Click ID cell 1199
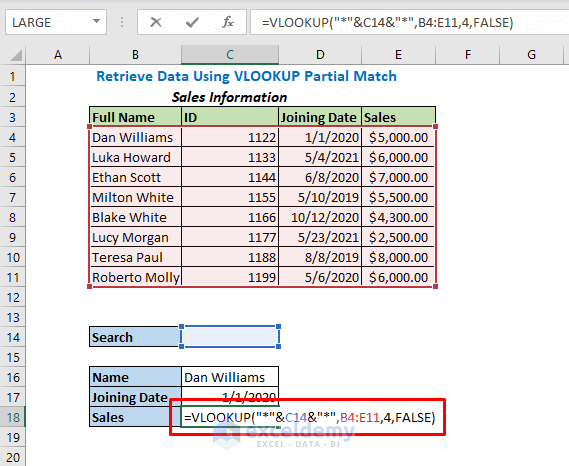 tap(230, 277)
